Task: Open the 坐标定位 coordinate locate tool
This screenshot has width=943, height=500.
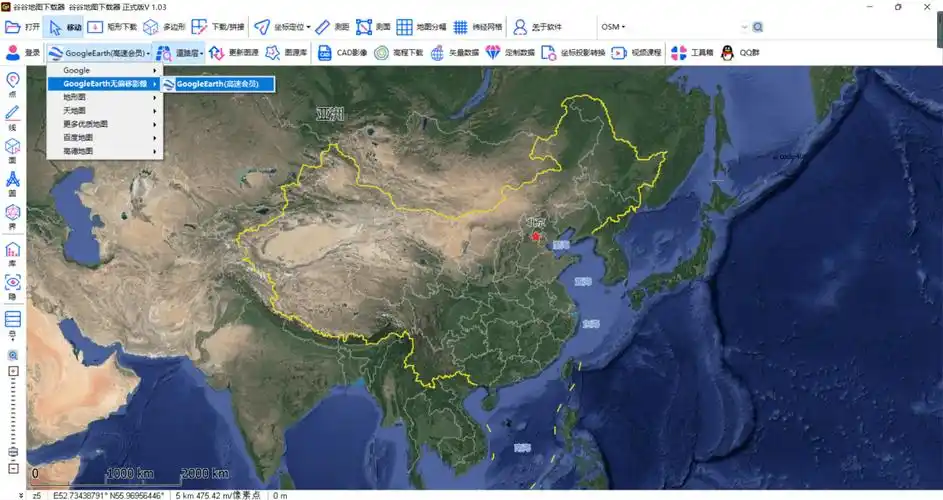Action: point(281,27)
